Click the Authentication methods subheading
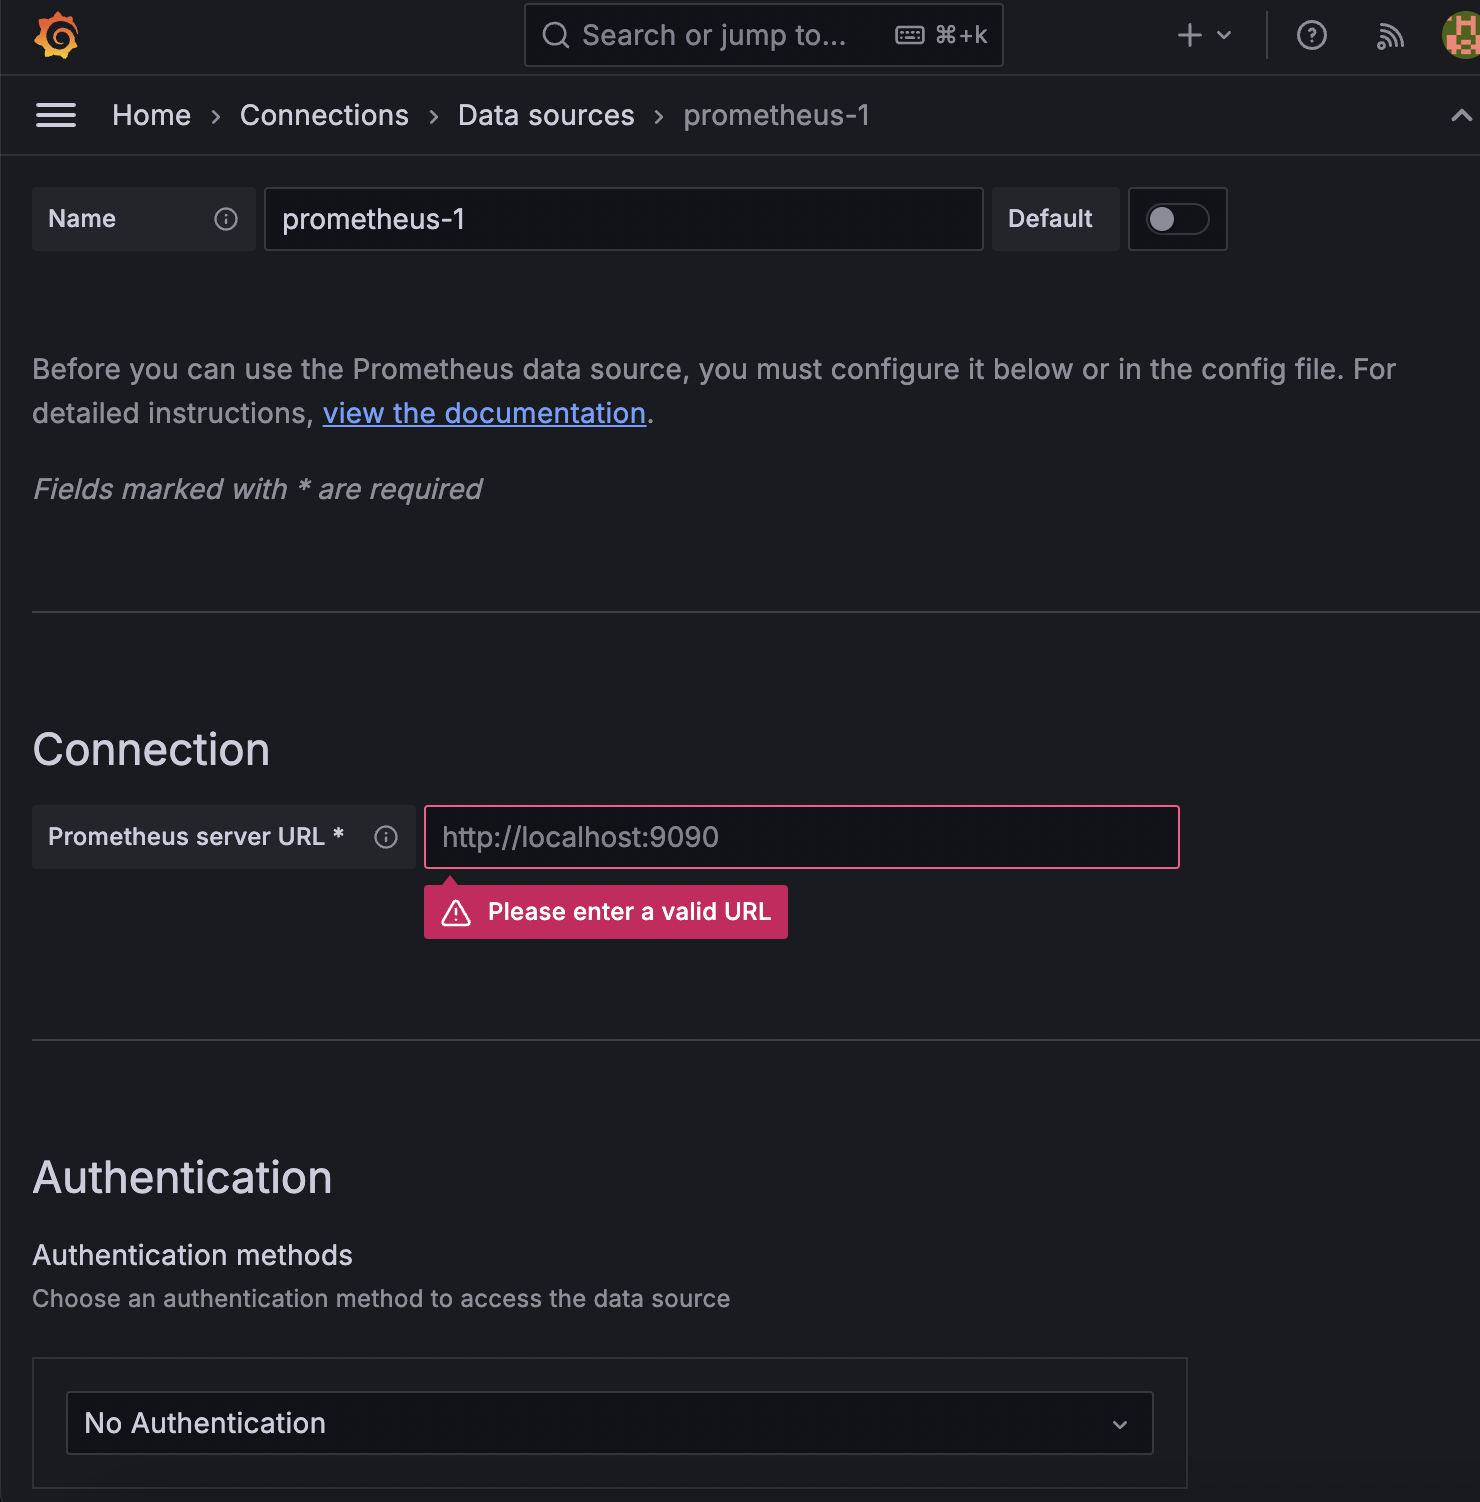 click(x=192, y=1255)
